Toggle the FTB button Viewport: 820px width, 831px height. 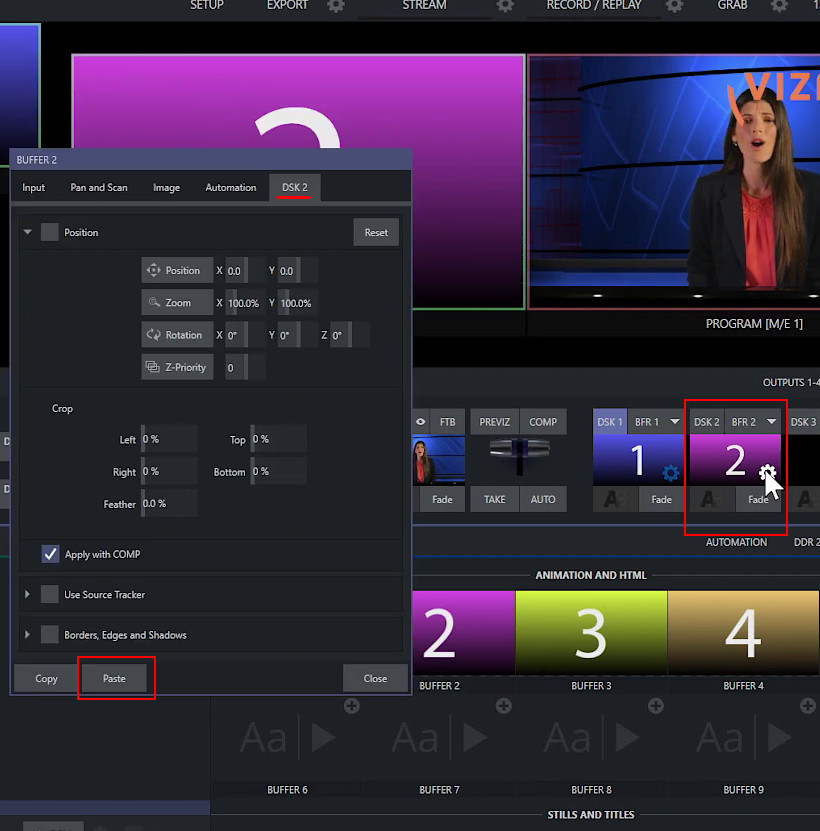pyautogui.click(x=447, y=422)
